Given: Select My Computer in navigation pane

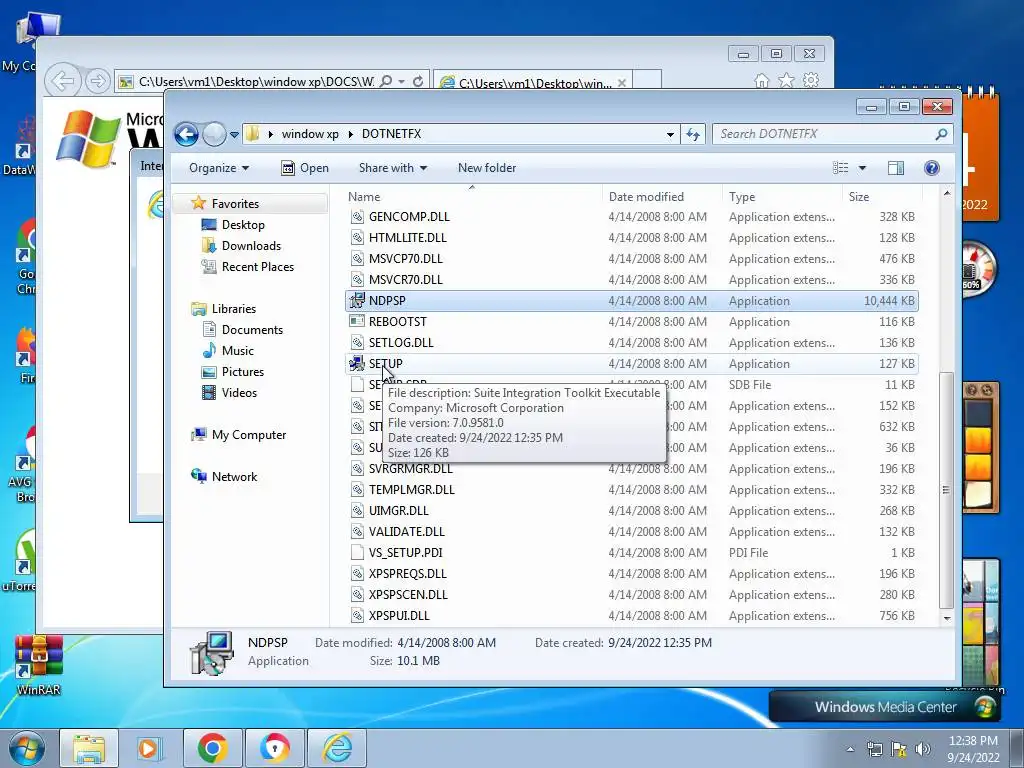Looking at the screenshot, I should 248,435.
